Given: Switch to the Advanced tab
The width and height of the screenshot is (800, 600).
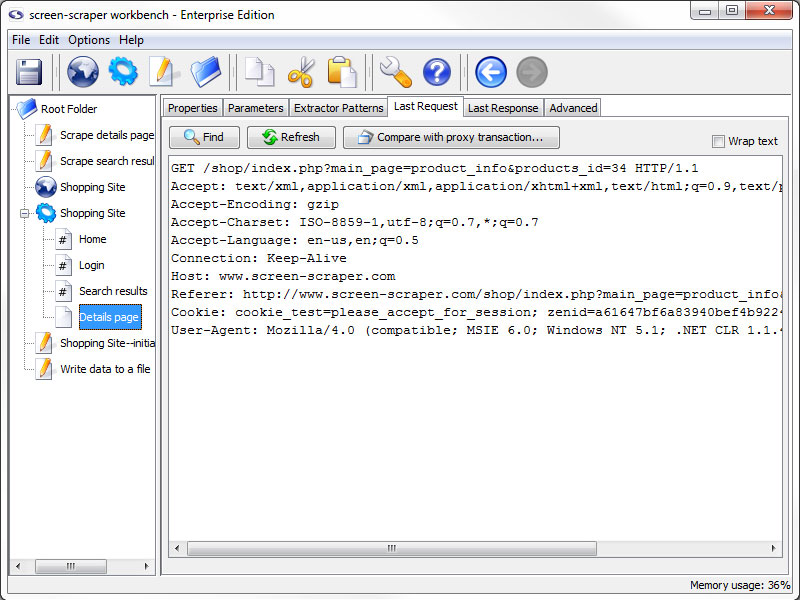Looking at the screenshot, I should 573,108.
